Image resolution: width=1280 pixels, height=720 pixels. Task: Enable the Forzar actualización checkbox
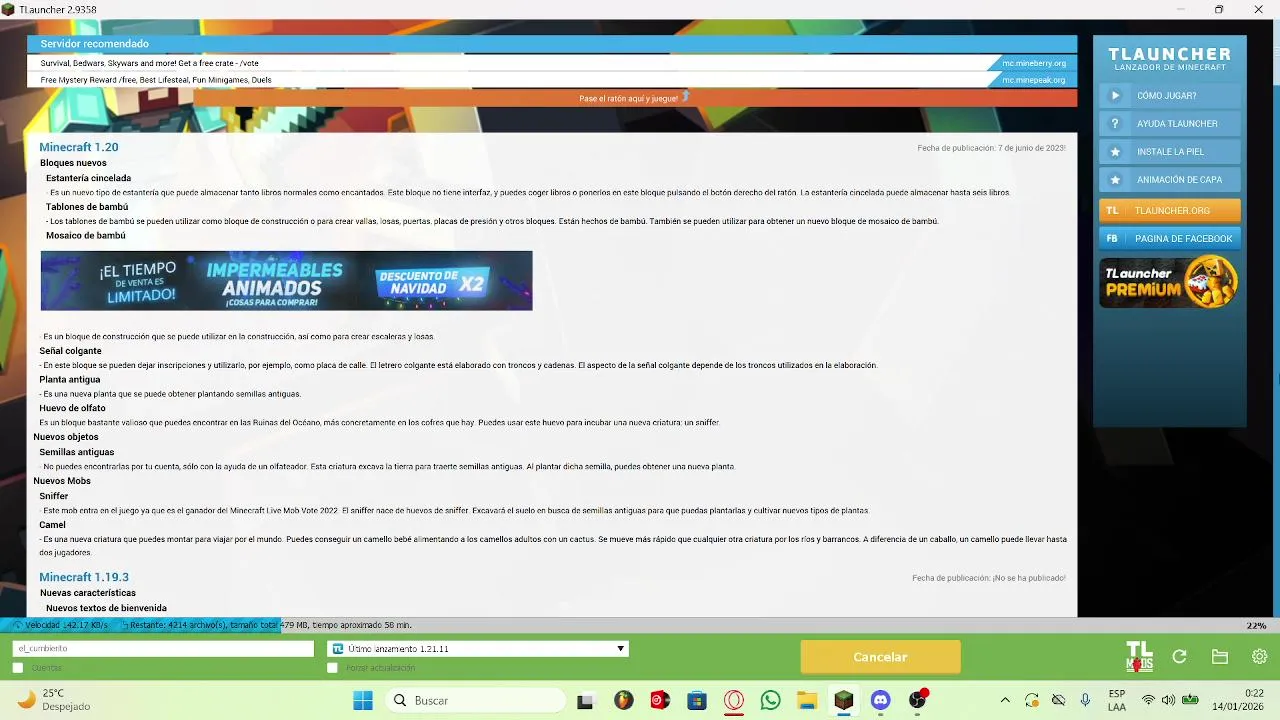[x=332, y=668]
